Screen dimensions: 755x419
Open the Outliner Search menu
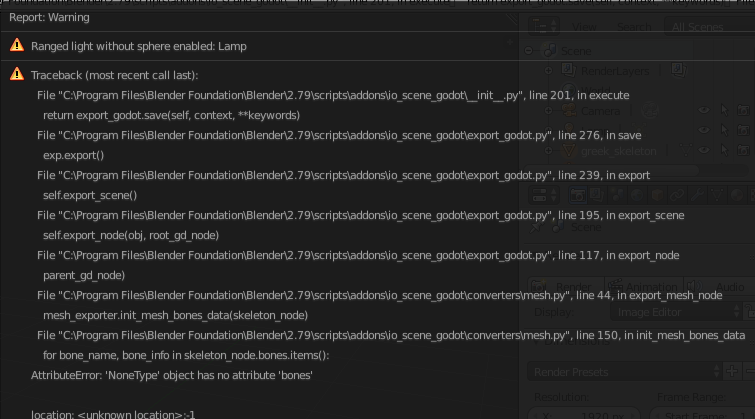tap(634, 27)
